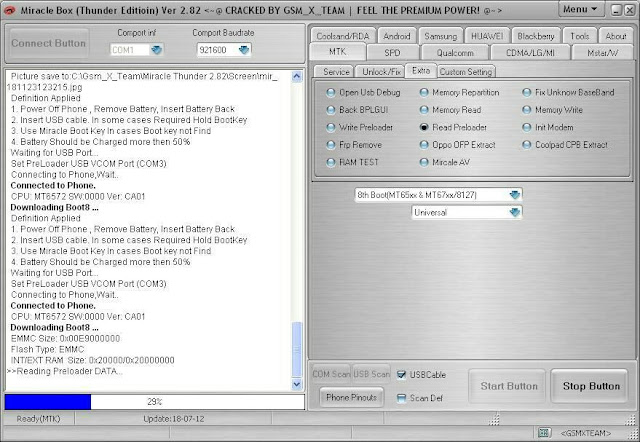Click the 29% progress bar
This screenshot has height=442, width=640.
click(155, 402)
